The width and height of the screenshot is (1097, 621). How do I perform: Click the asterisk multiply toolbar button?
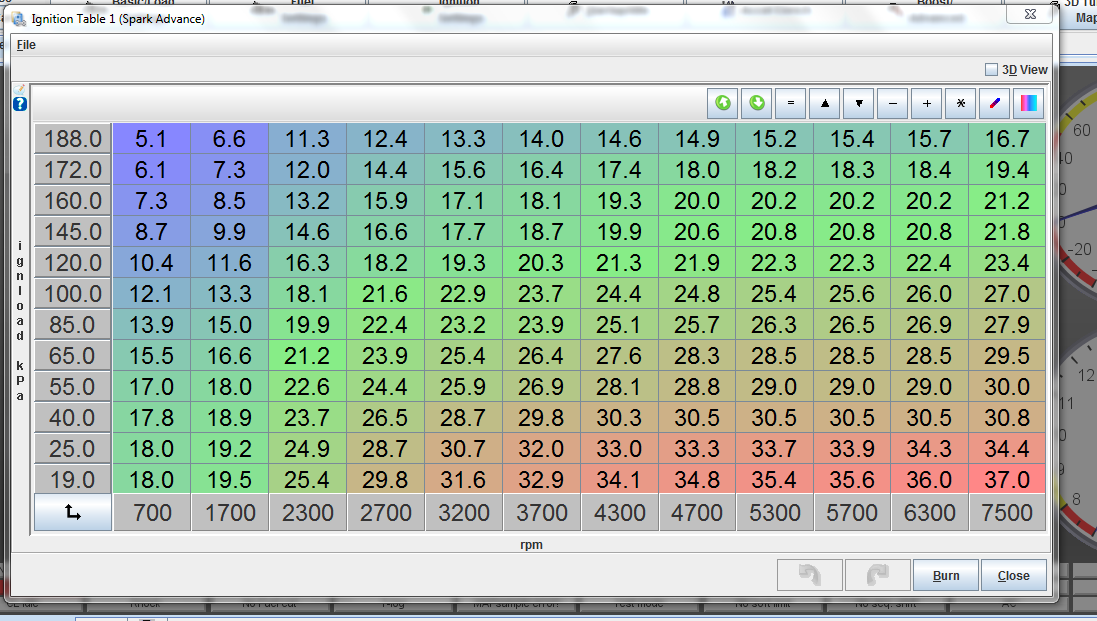960,103
